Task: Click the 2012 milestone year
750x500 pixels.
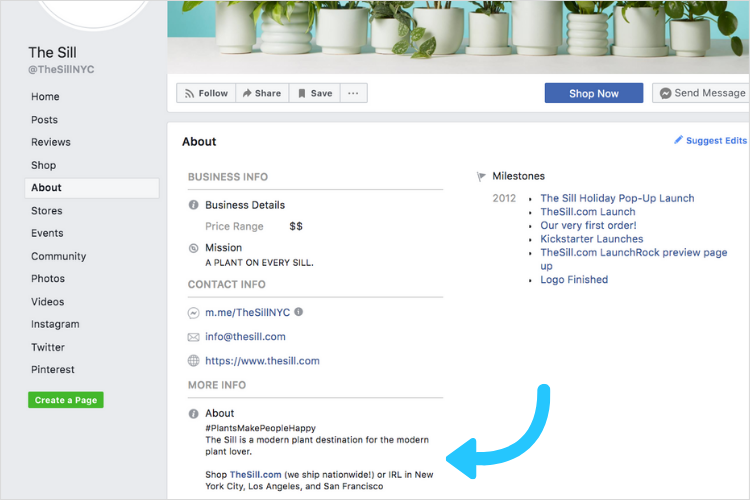Action: coord(504,198)
